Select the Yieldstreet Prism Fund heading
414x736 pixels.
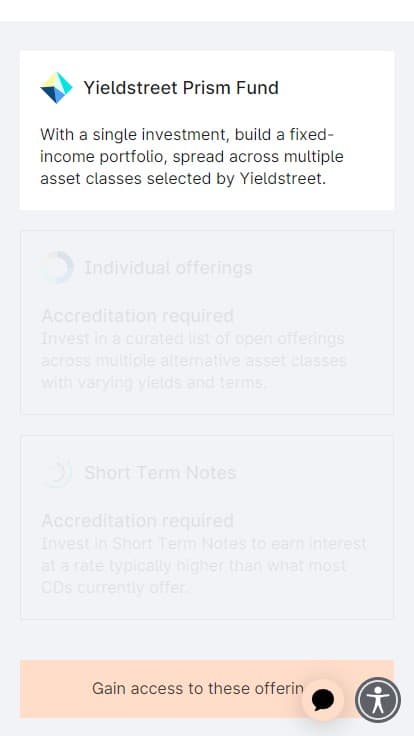[x=181, y=88]
